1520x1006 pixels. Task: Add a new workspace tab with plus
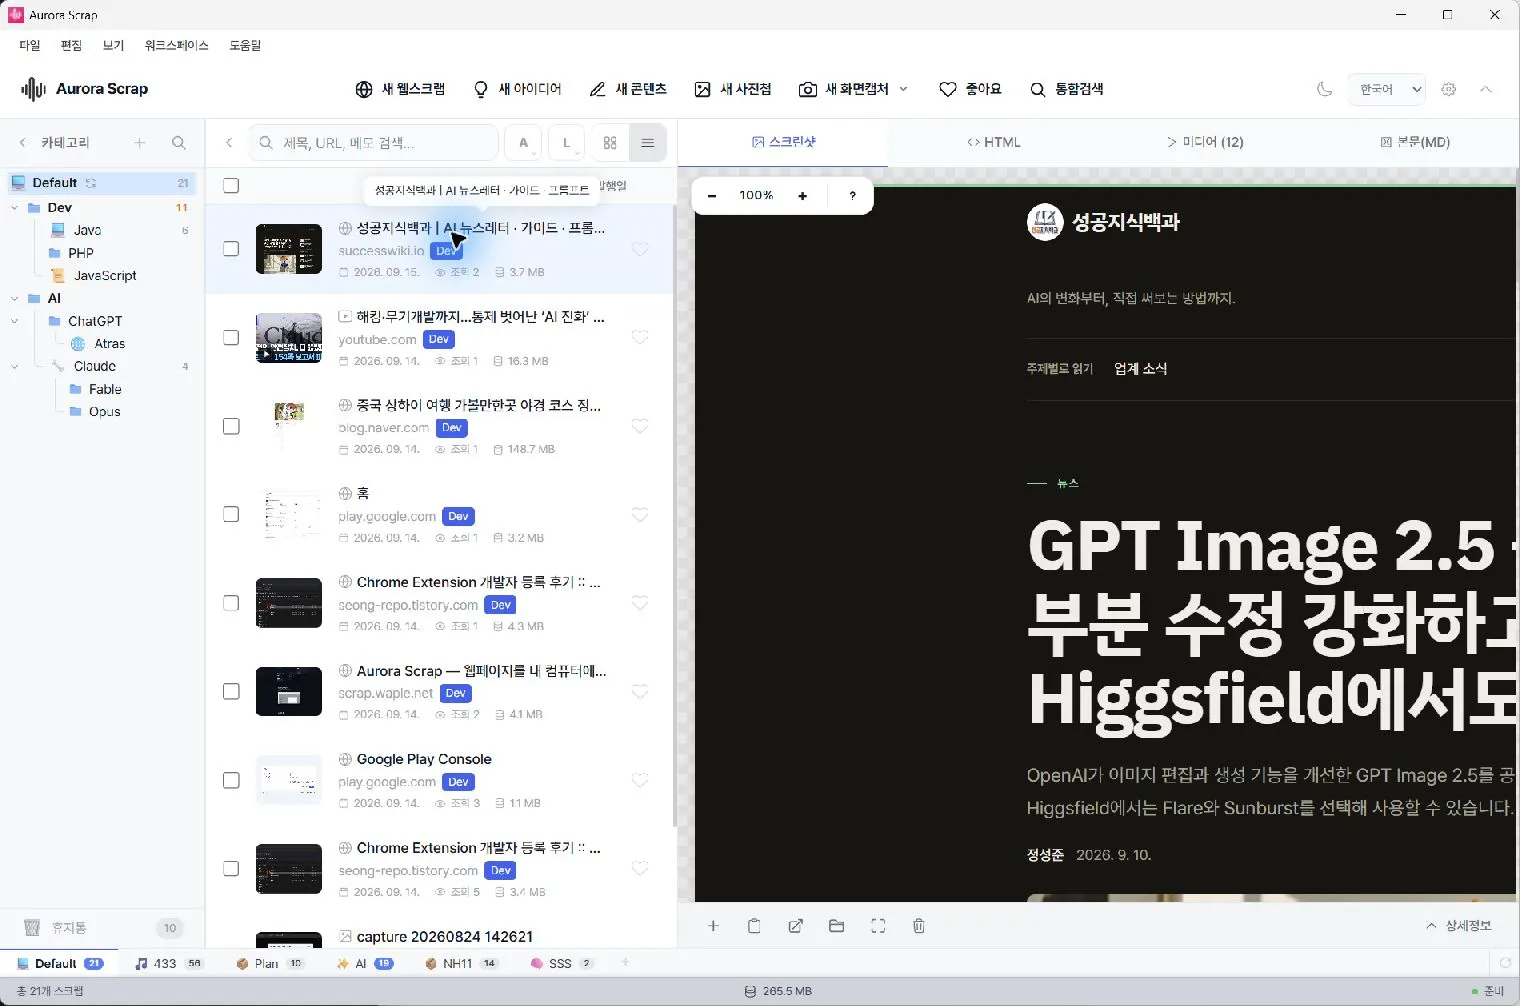point(625,963)
